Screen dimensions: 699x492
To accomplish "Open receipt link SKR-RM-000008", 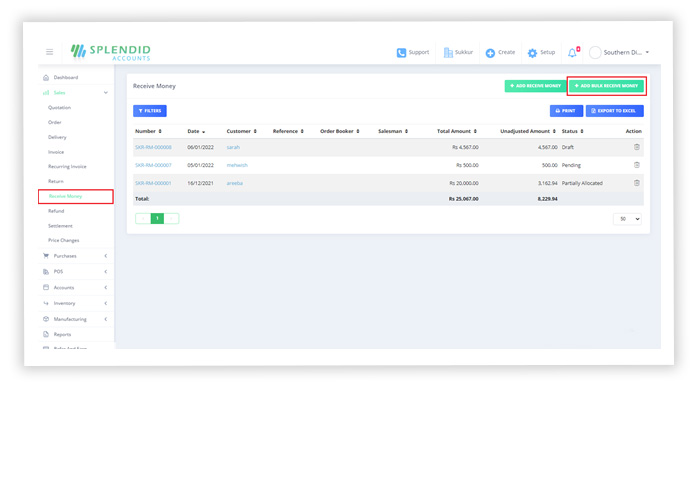I will point(153,148).
